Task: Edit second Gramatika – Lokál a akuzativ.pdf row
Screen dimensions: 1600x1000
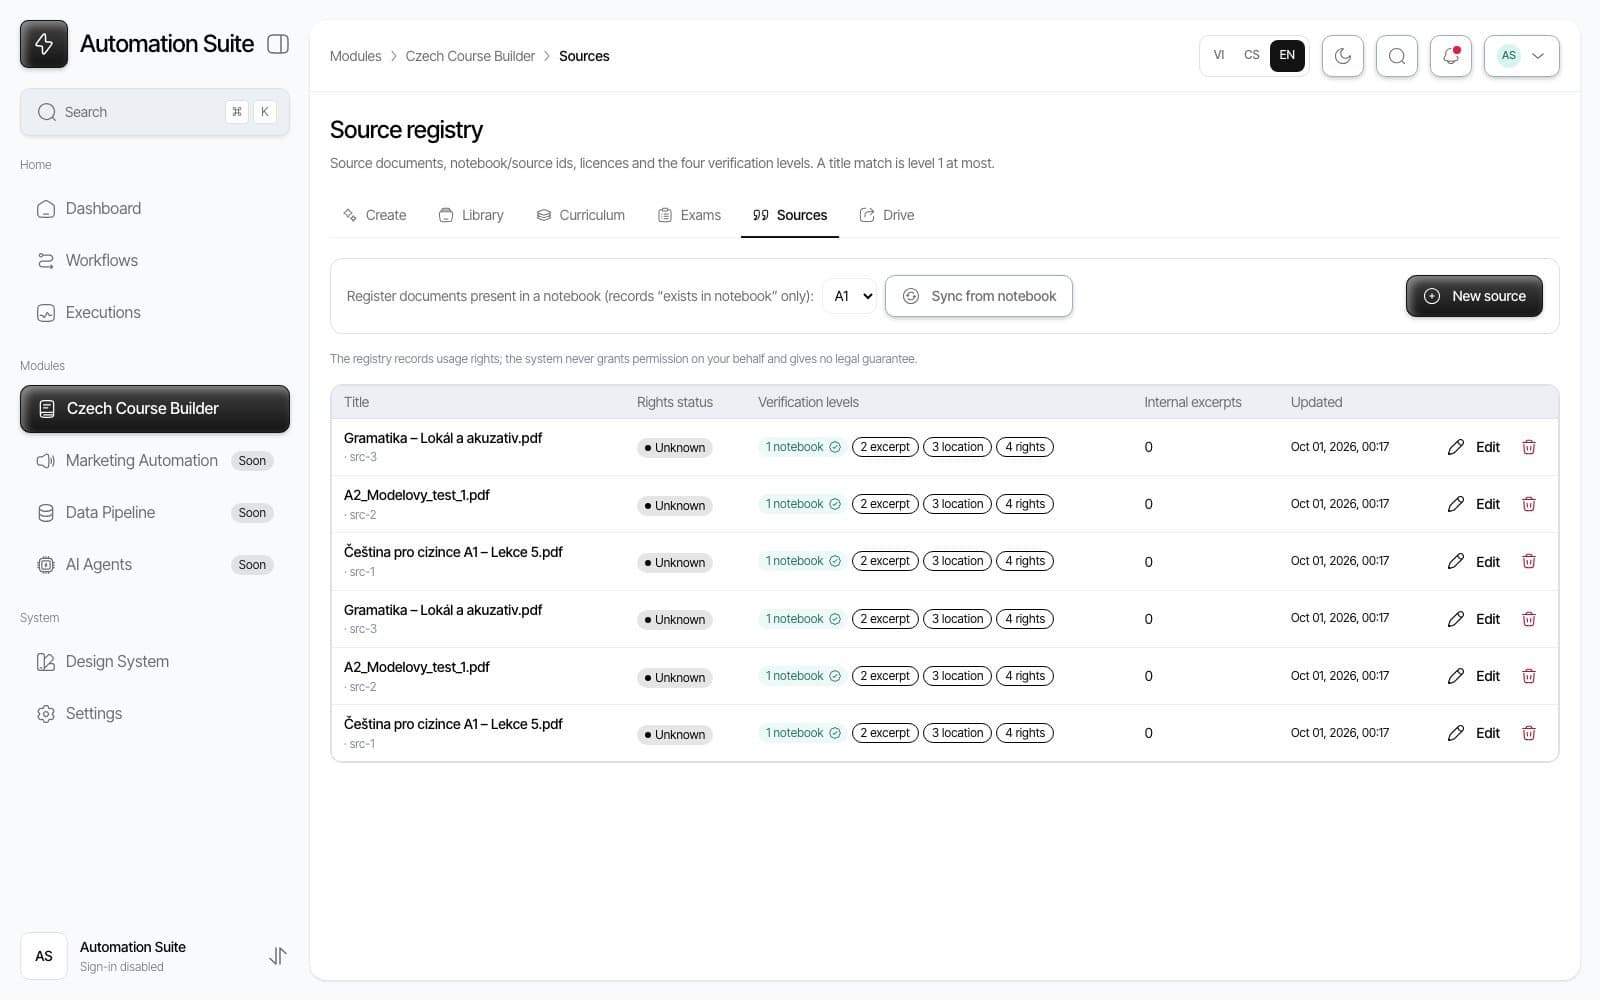Action: (1474, 619)
